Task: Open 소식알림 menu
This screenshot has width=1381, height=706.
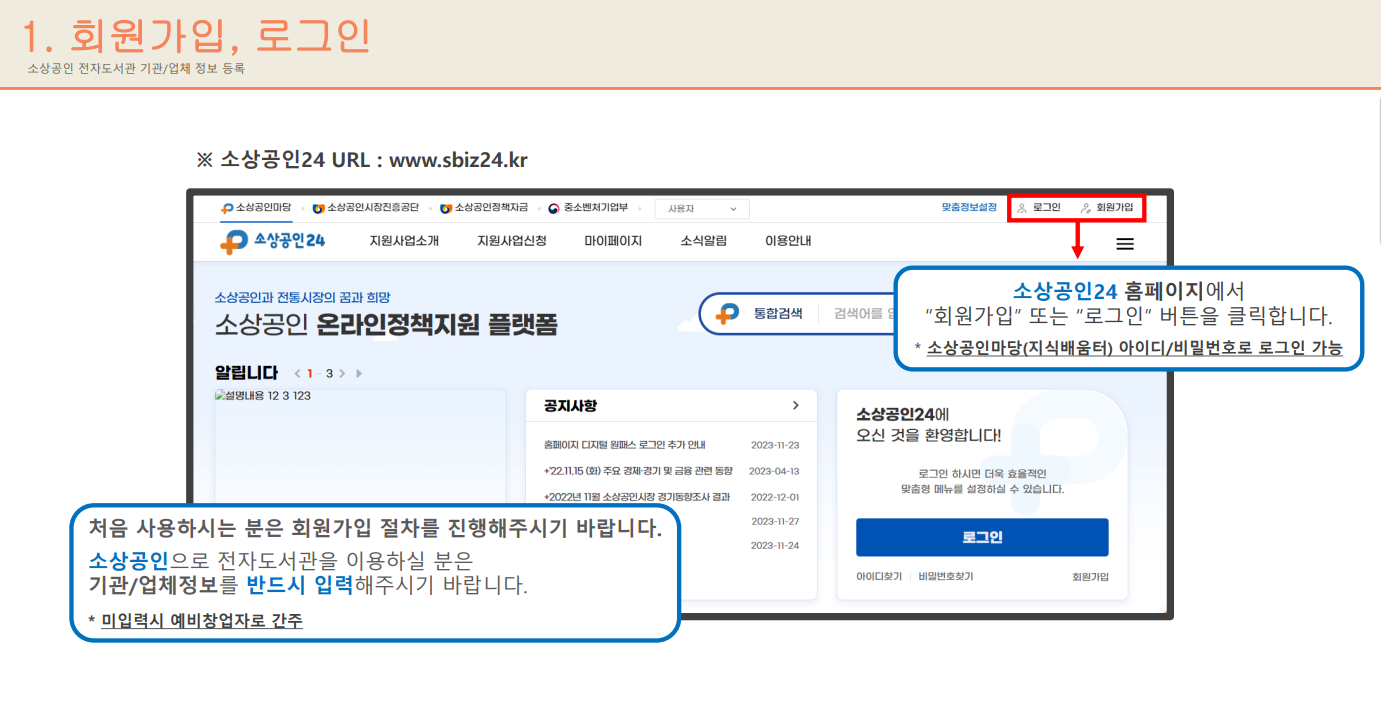Action: 704,241
